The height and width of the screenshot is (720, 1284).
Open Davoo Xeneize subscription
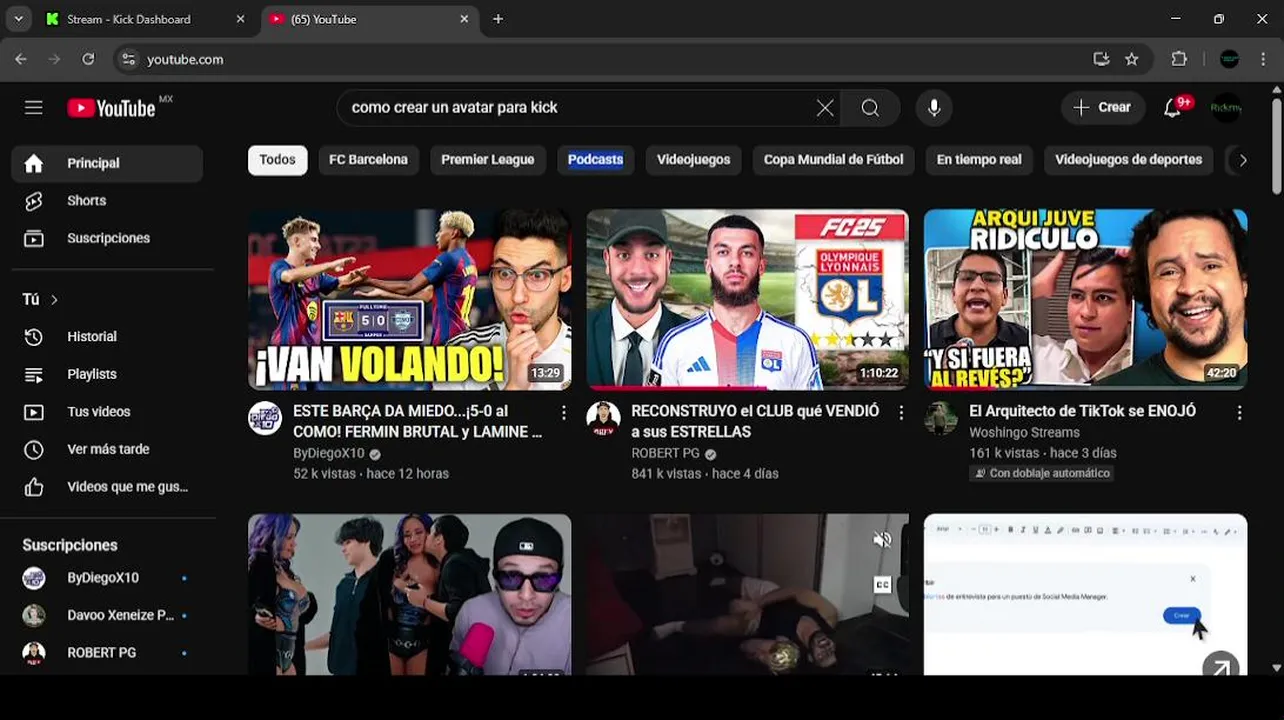coord(107,615)
